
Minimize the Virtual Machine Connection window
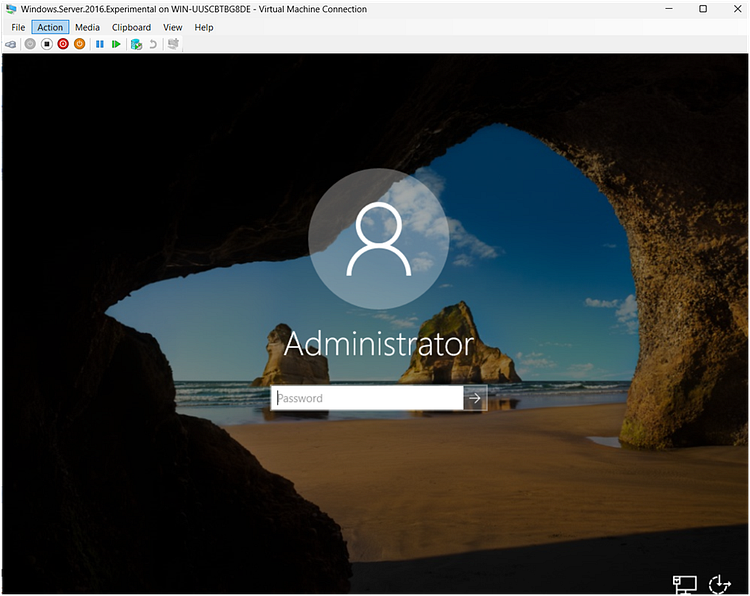pyautogui.click(x=669, y=9)
